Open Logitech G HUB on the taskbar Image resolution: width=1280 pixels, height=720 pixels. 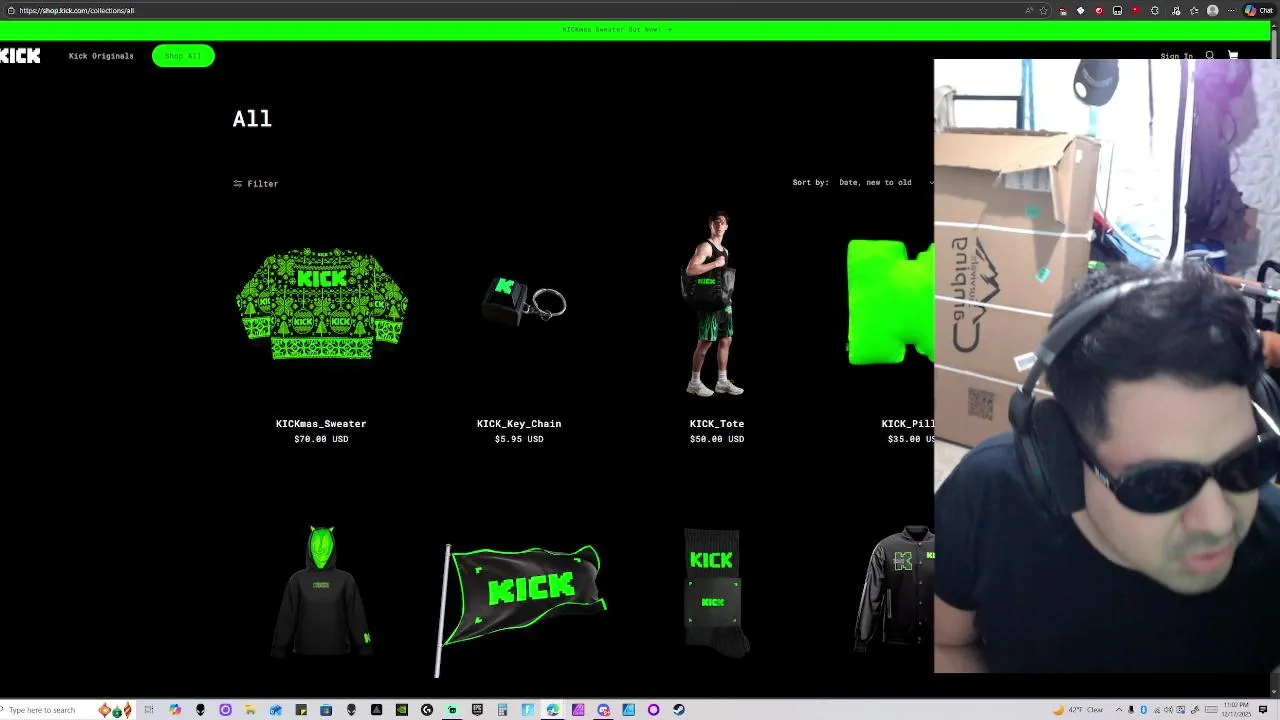point(427,710)
